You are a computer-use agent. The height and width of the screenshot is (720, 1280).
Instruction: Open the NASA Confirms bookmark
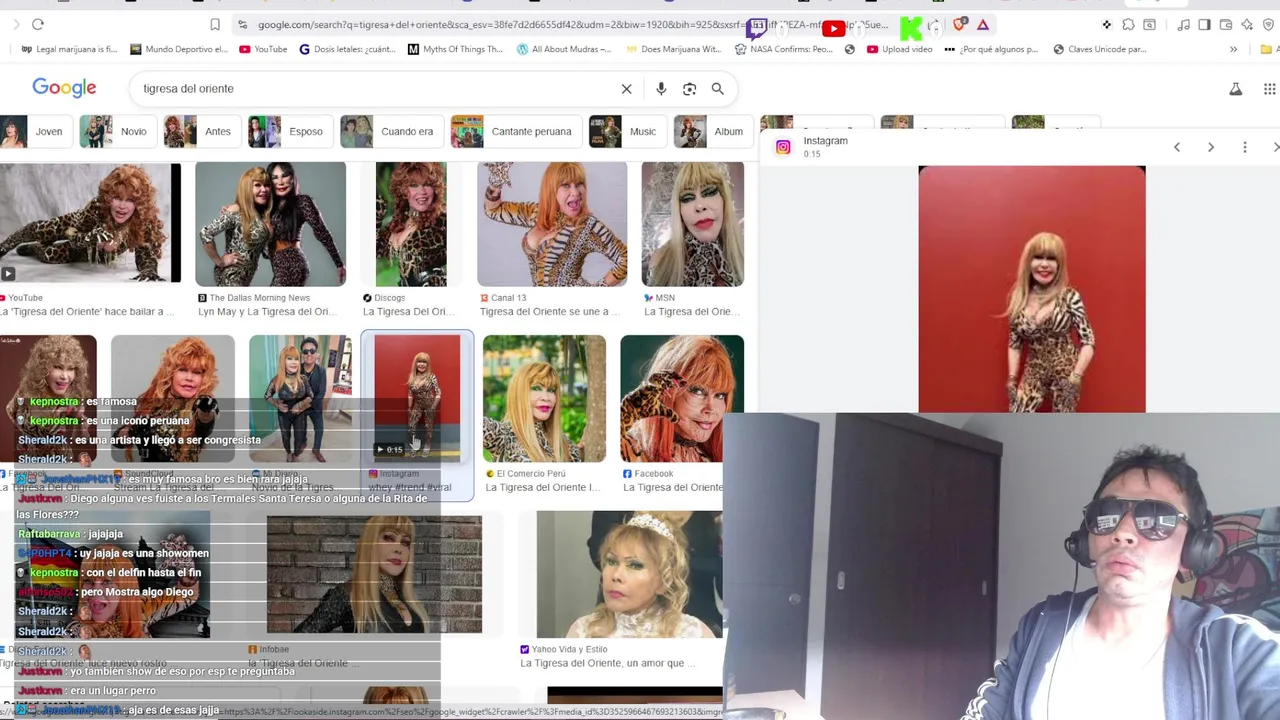point(784,49)
